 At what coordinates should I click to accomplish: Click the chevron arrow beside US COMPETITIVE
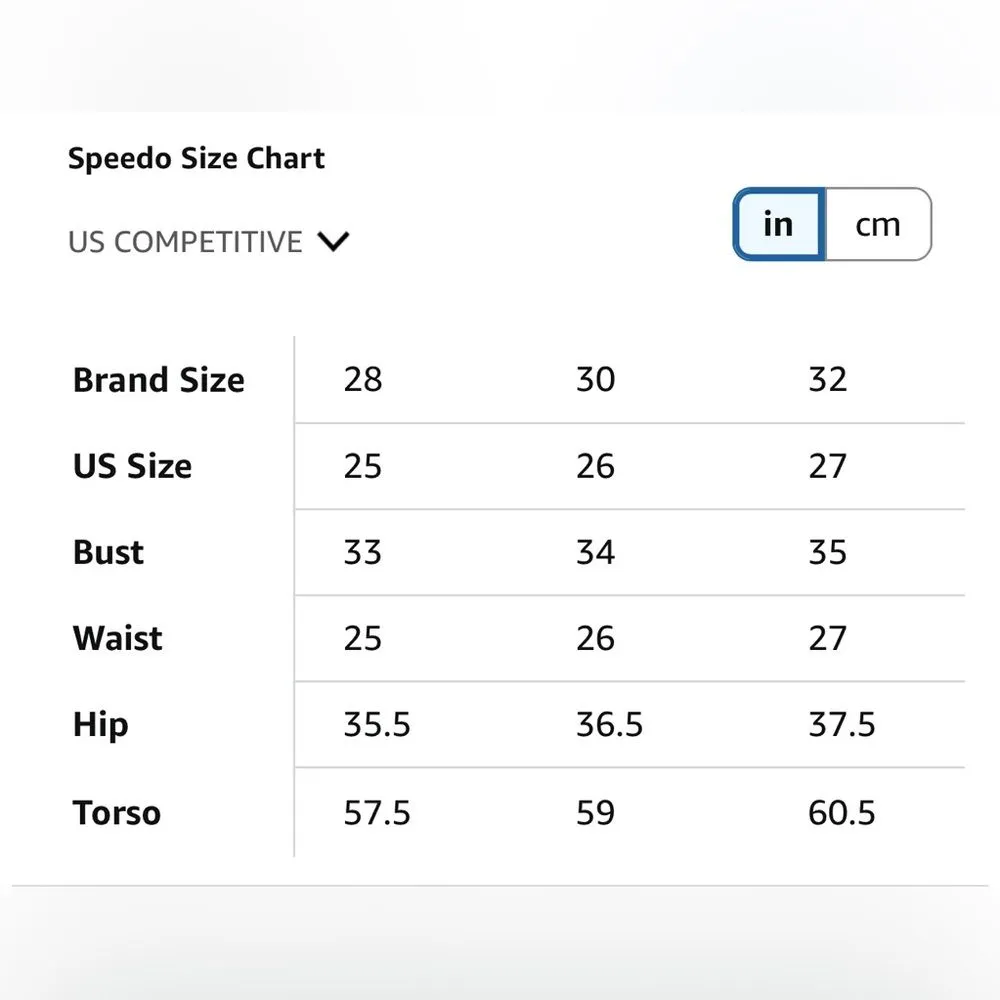(x=333, y=242)
